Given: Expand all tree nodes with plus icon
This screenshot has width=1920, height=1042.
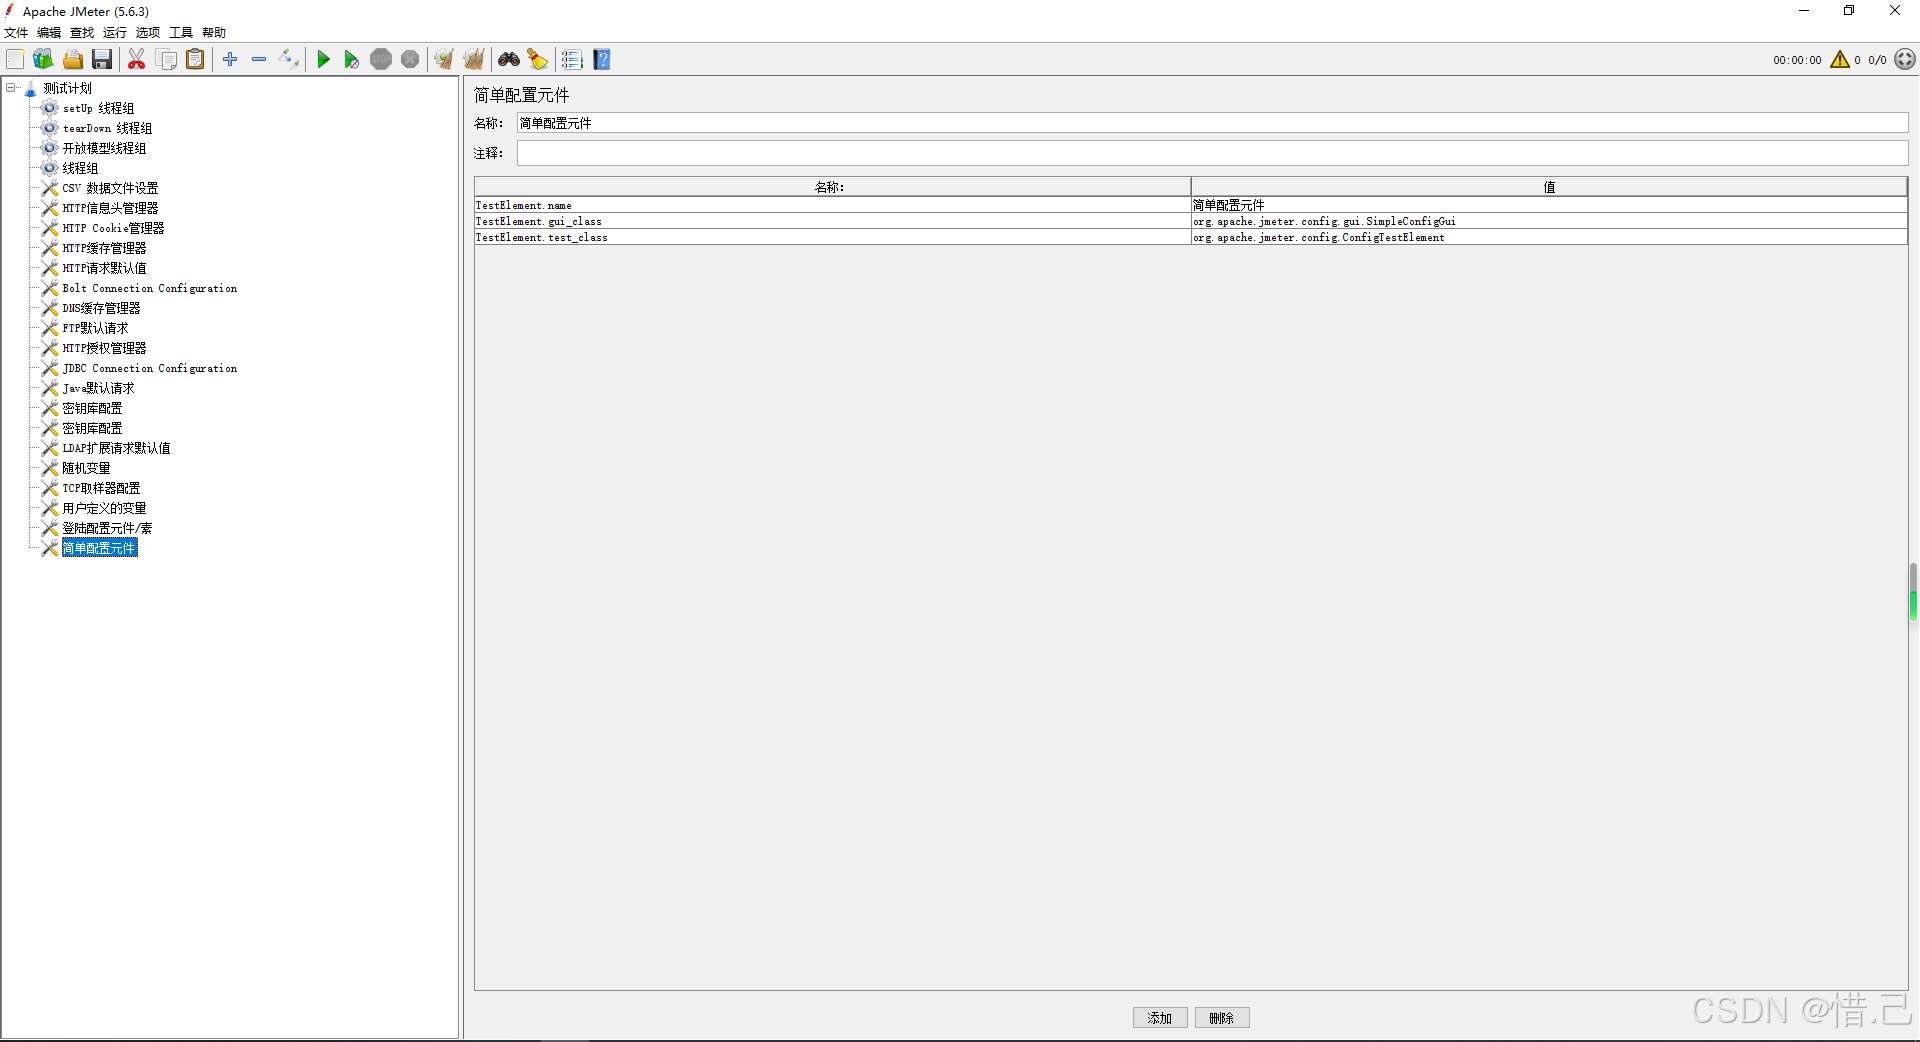Looking at the screenshot, I should coord(230,60).
